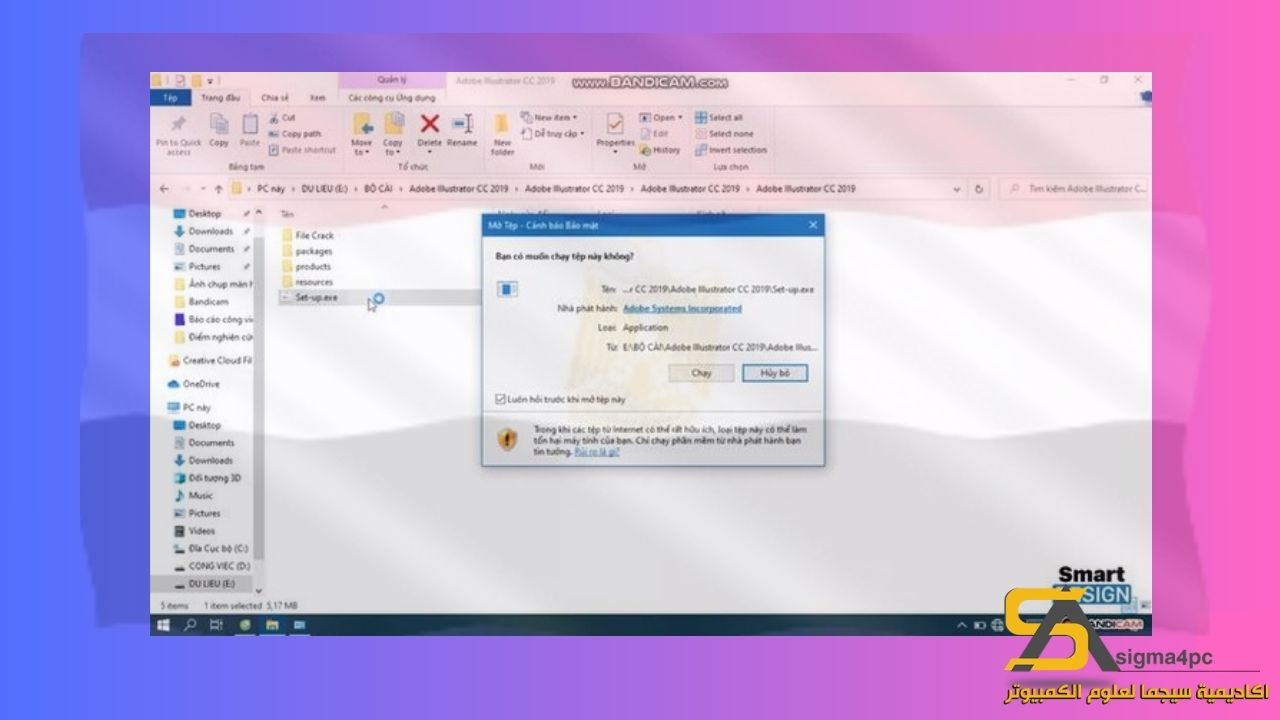Switch to Trang đầu tab
Screen dimensions: 1280x720
[220, 98]
